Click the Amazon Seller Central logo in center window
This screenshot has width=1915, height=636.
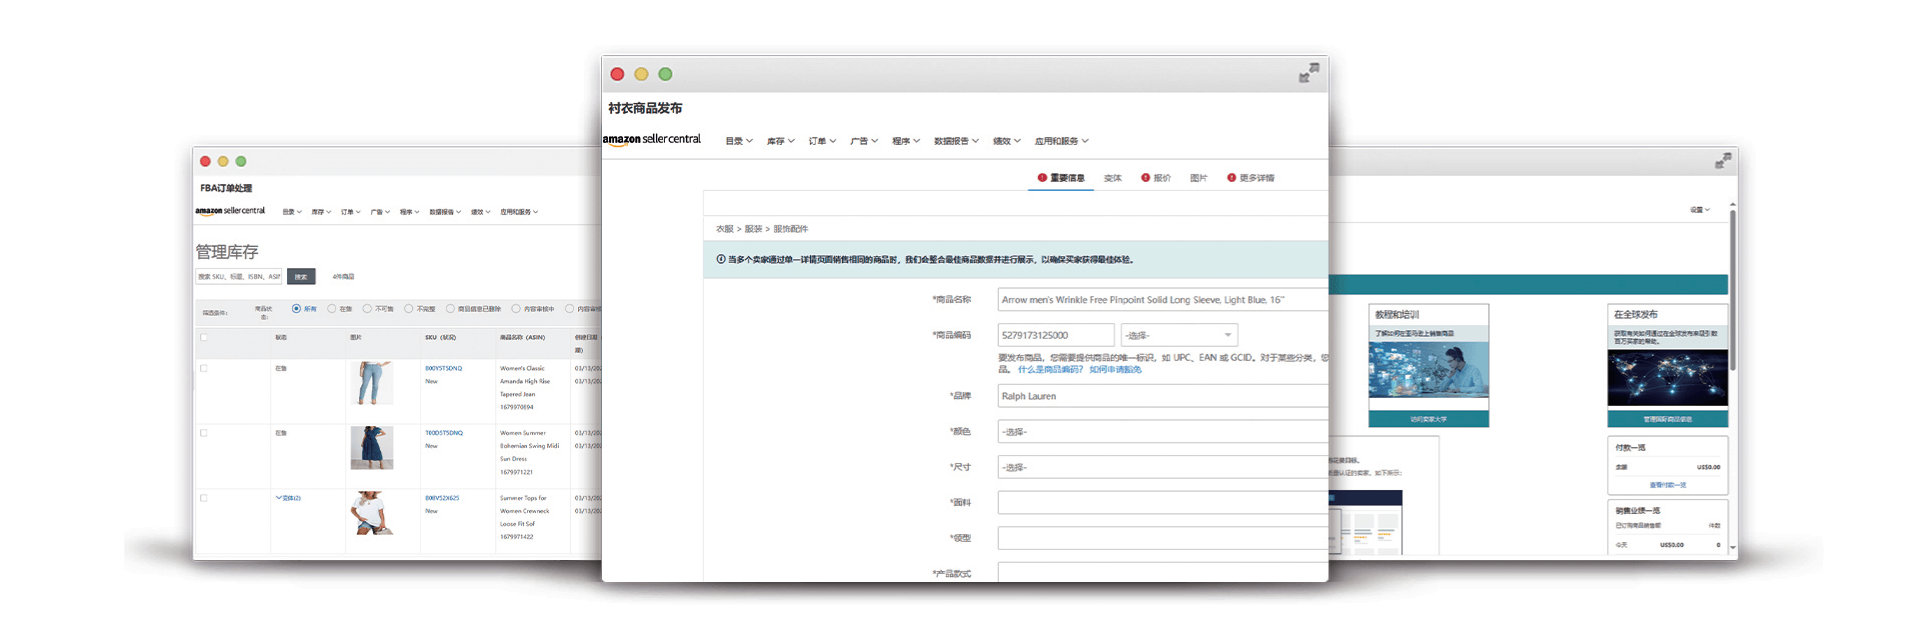[x=651, y=140]
